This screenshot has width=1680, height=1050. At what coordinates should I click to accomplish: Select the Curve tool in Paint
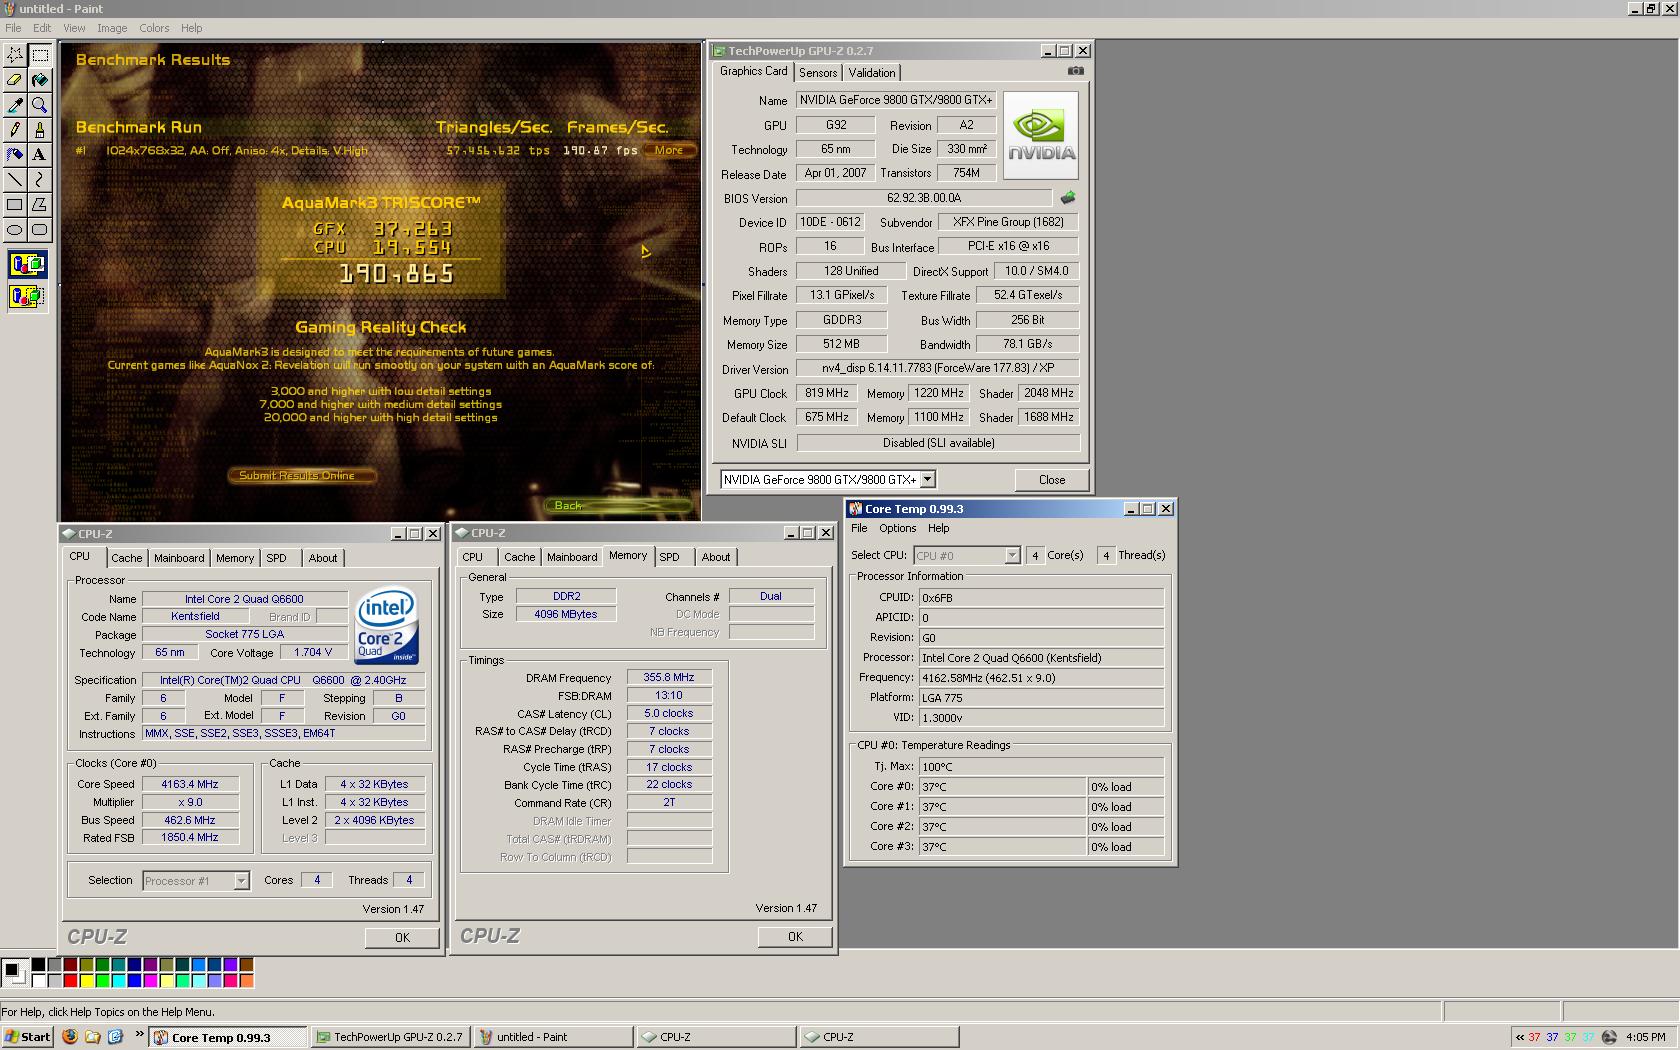pyautogui.click(x=40, y=180)
